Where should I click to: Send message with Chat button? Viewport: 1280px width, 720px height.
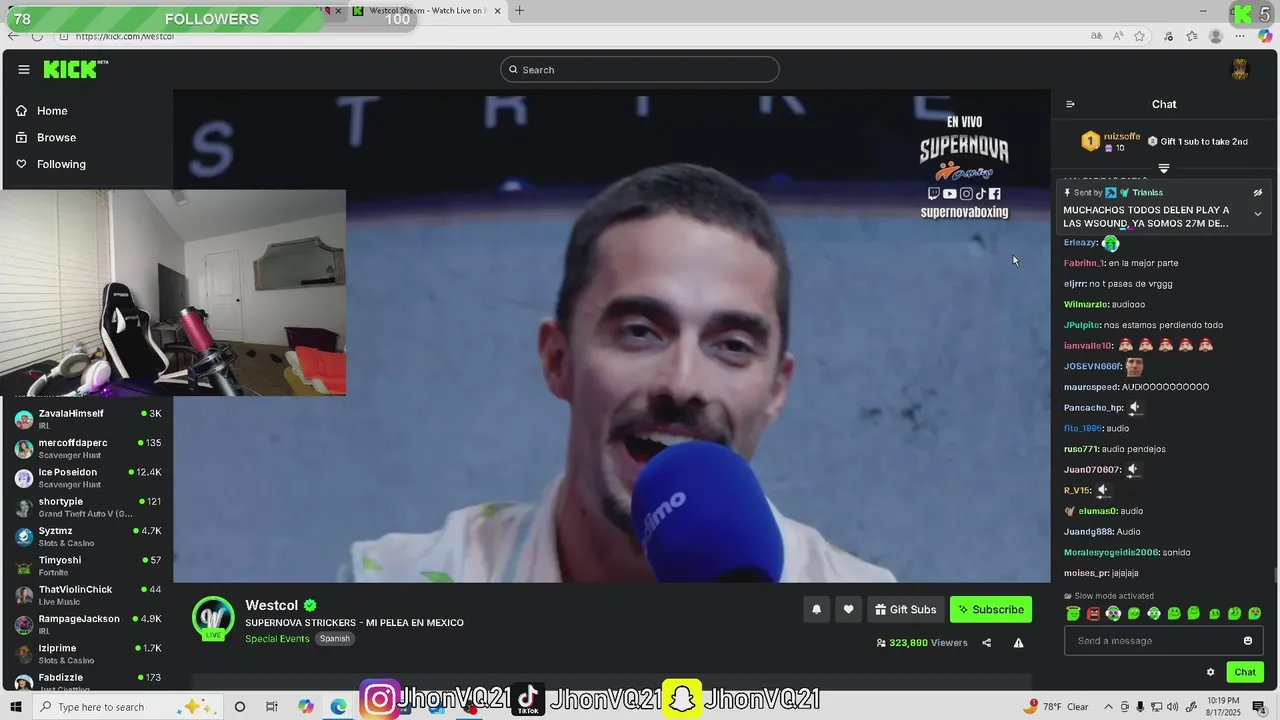(1245, 672)
